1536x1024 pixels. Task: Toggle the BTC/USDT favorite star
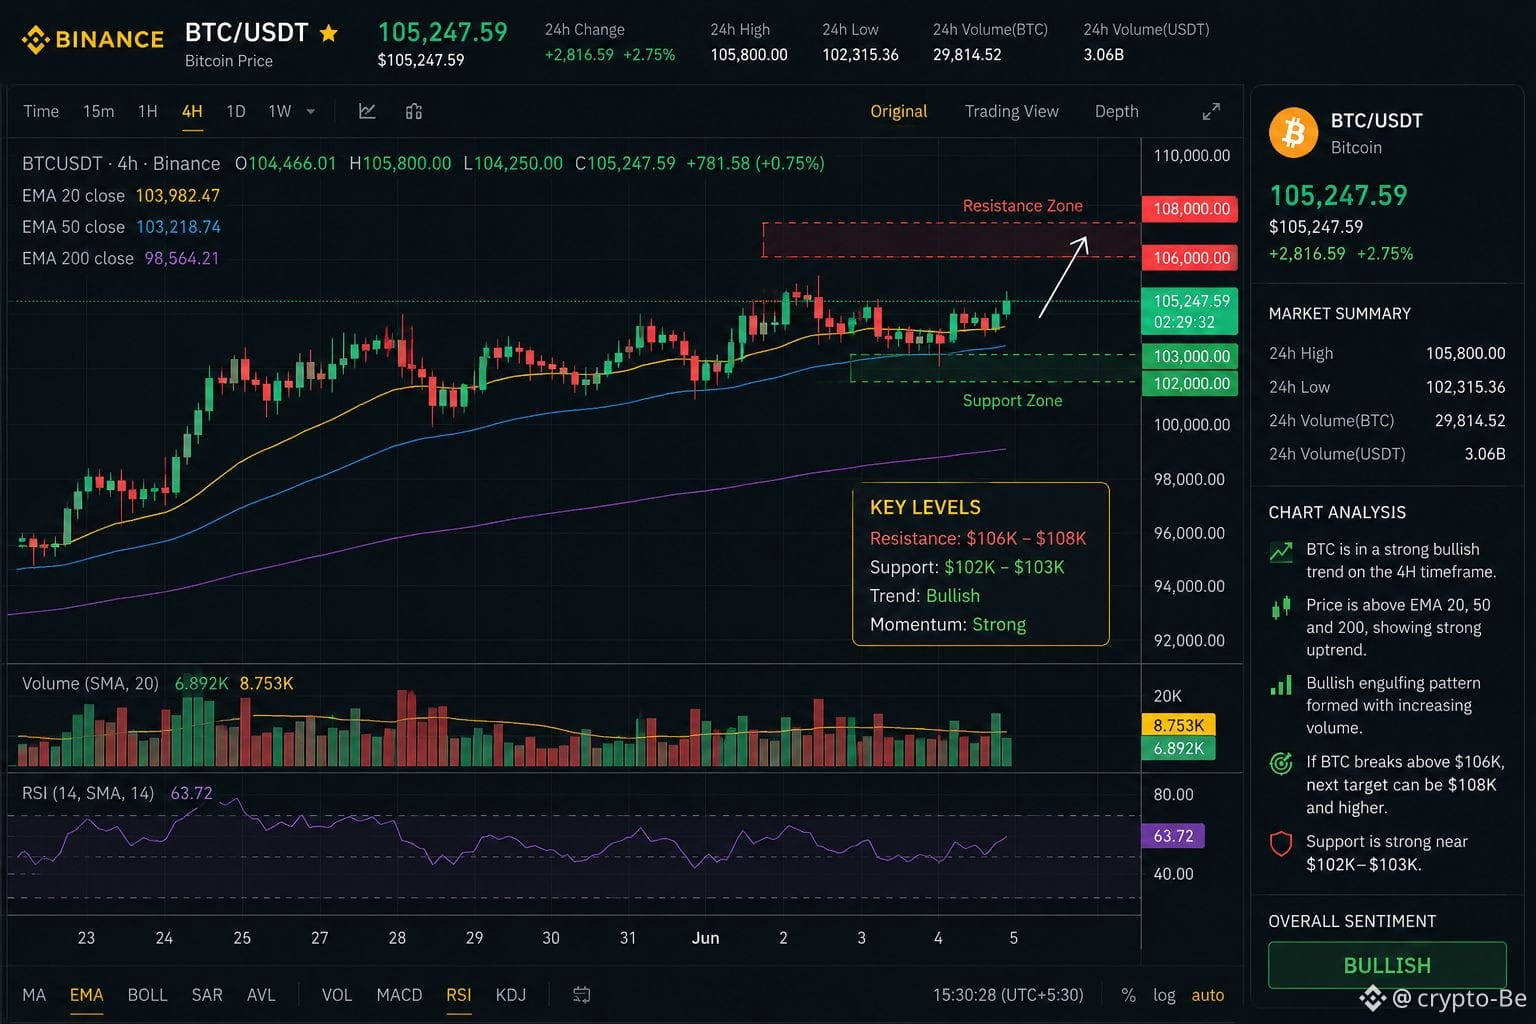328,33
